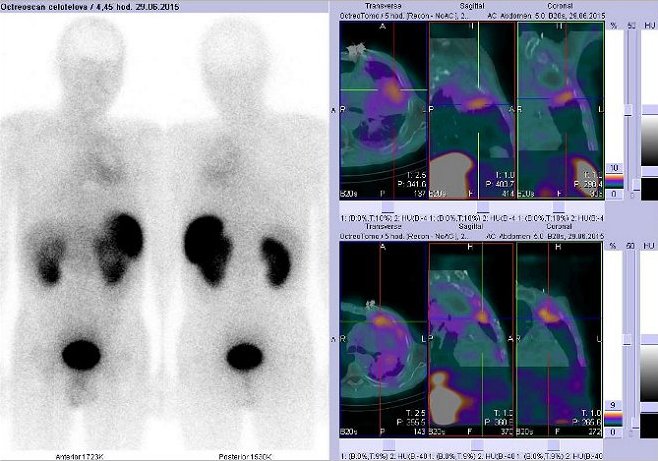Click the top row upper threshold value 10
658x461 pixels.
point(613,167)
